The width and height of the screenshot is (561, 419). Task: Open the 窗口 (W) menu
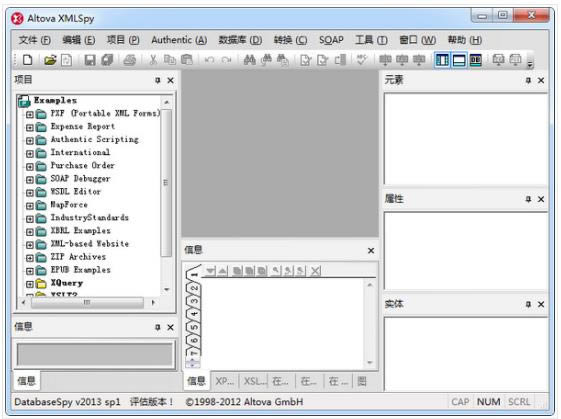(x=418, y=40)
